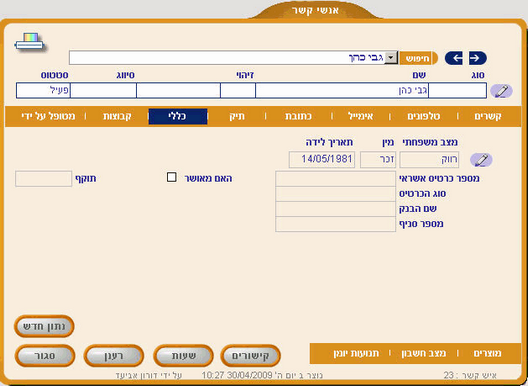Click pencil edit icon beside contact header row
The image size is (528, 386).
coord(501,91)
